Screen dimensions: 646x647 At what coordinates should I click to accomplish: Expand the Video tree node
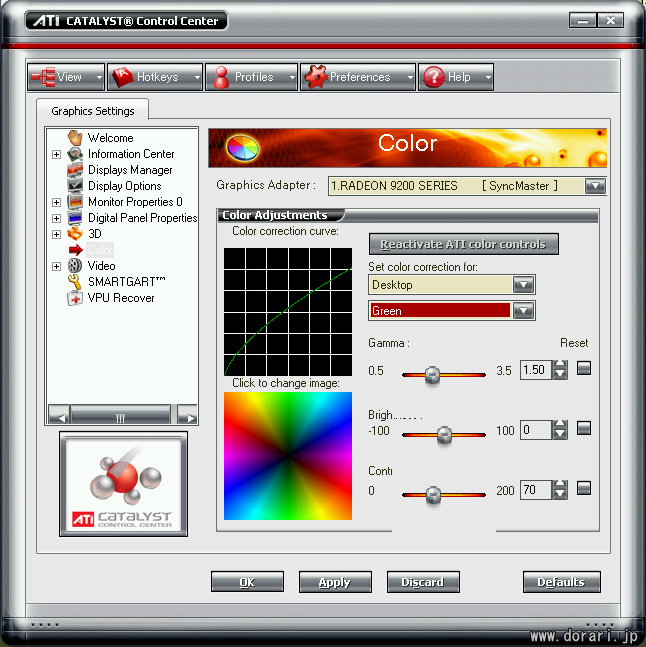coord(57,266)
